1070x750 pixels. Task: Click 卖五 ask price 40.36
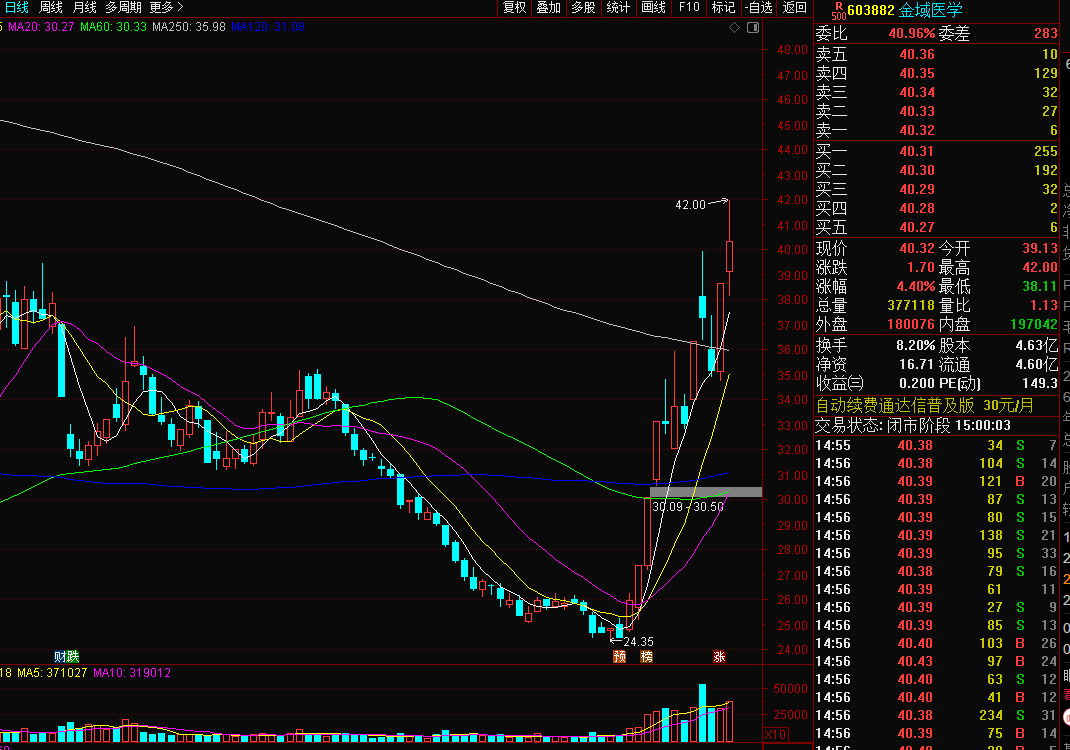pyautogui.click(x=916, y=54)
